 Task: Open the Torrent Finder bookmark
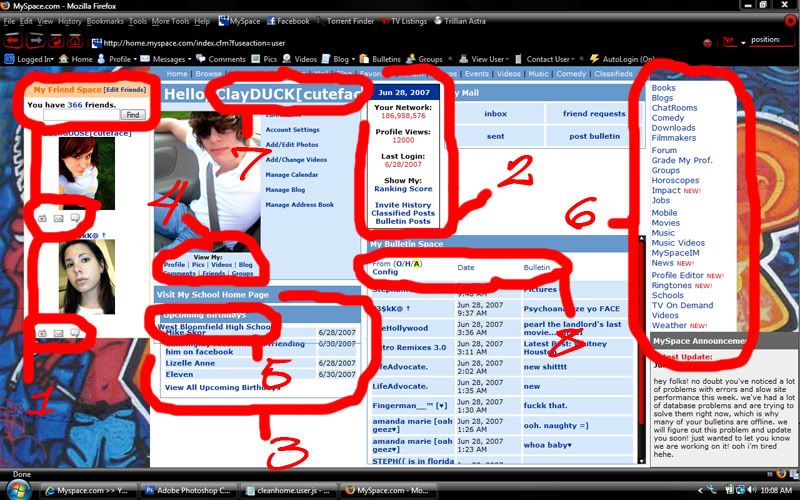[x=345, y=21]
